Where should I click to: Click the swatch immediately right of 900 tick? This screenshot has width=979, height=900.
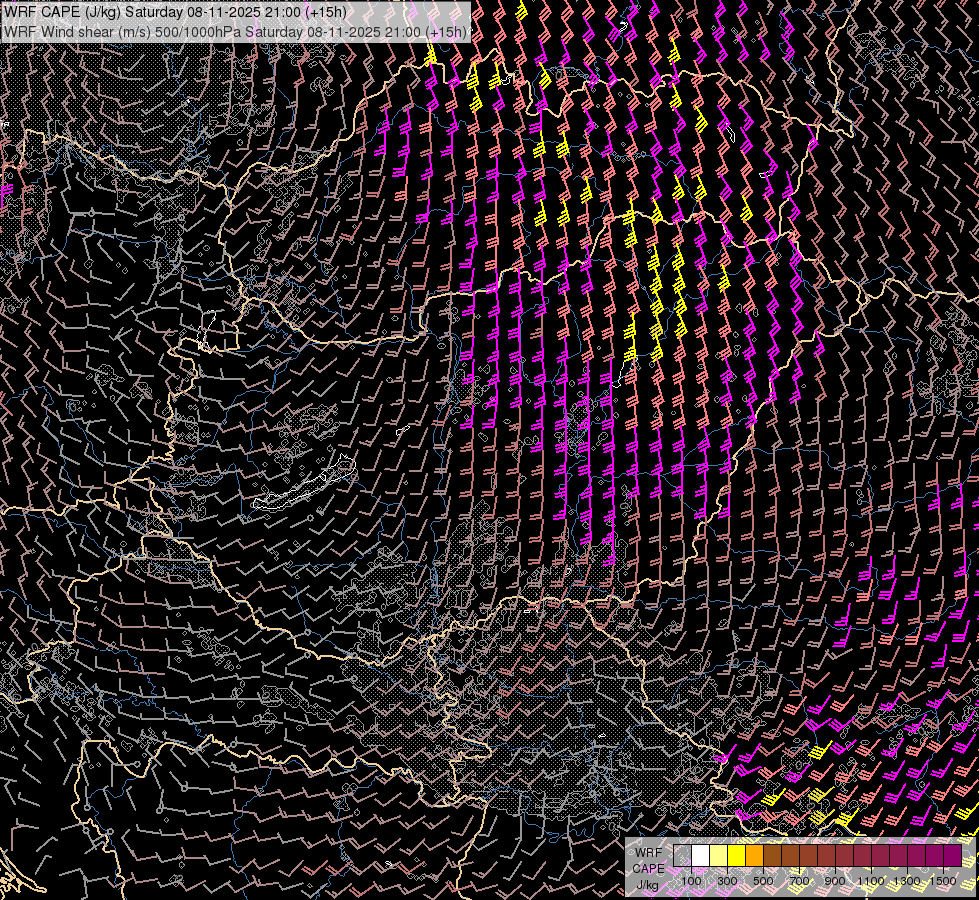(844, 856)
